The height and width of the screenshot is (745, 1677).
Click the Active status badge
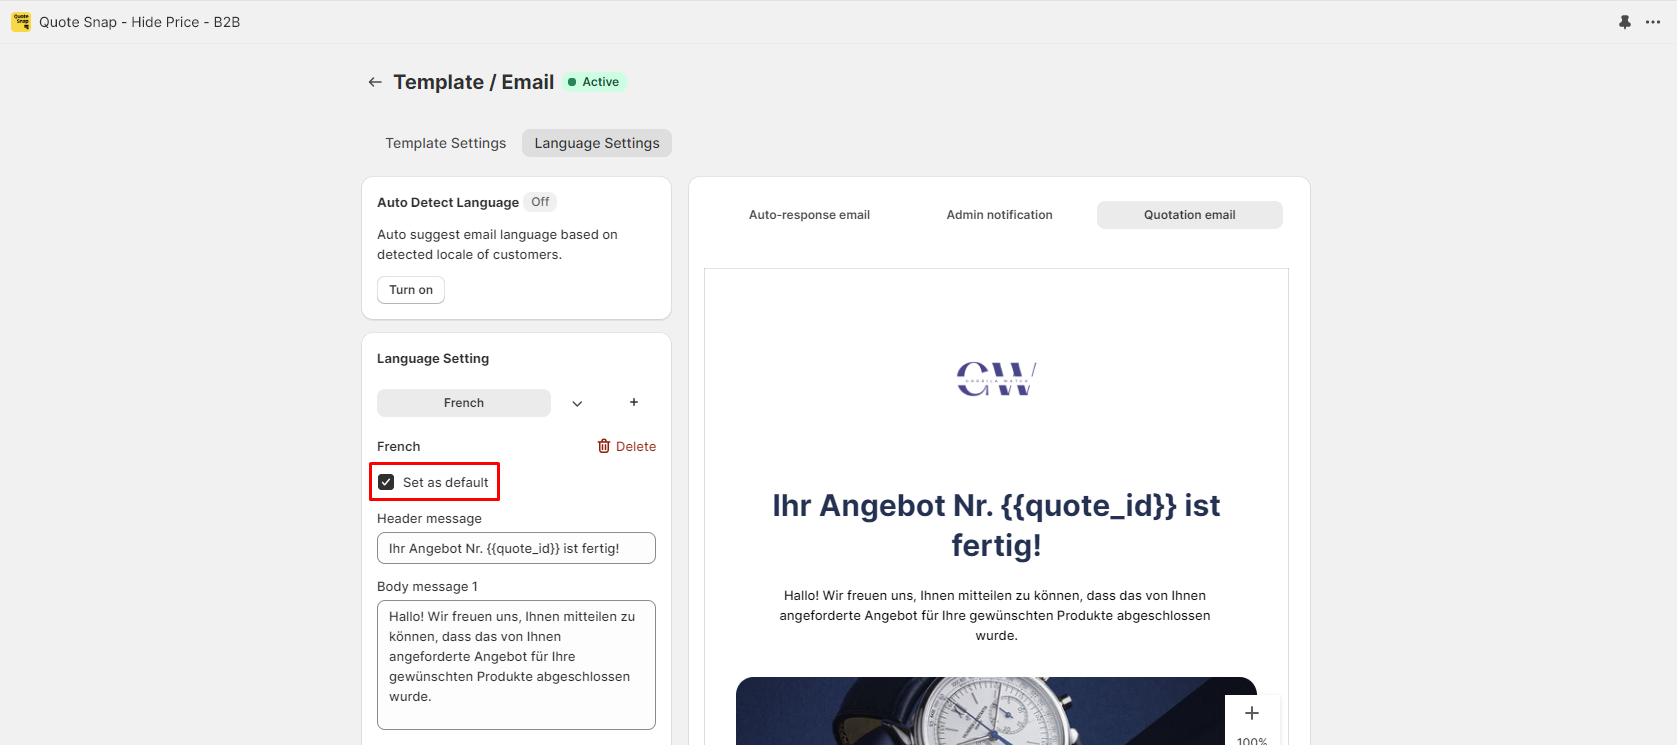pyautogui.click(x=594, y=82)
